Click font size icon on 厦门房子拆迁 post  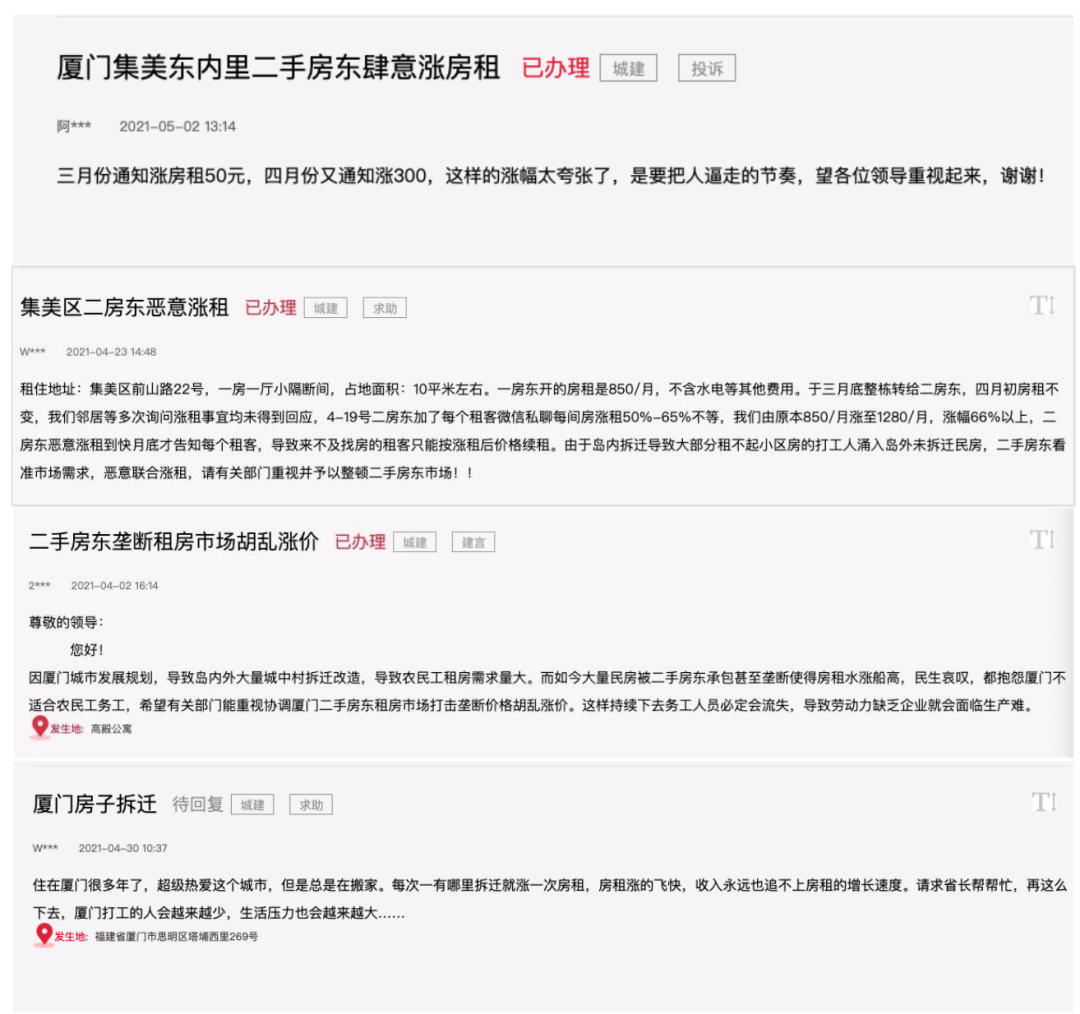[x=1042, y=801]
